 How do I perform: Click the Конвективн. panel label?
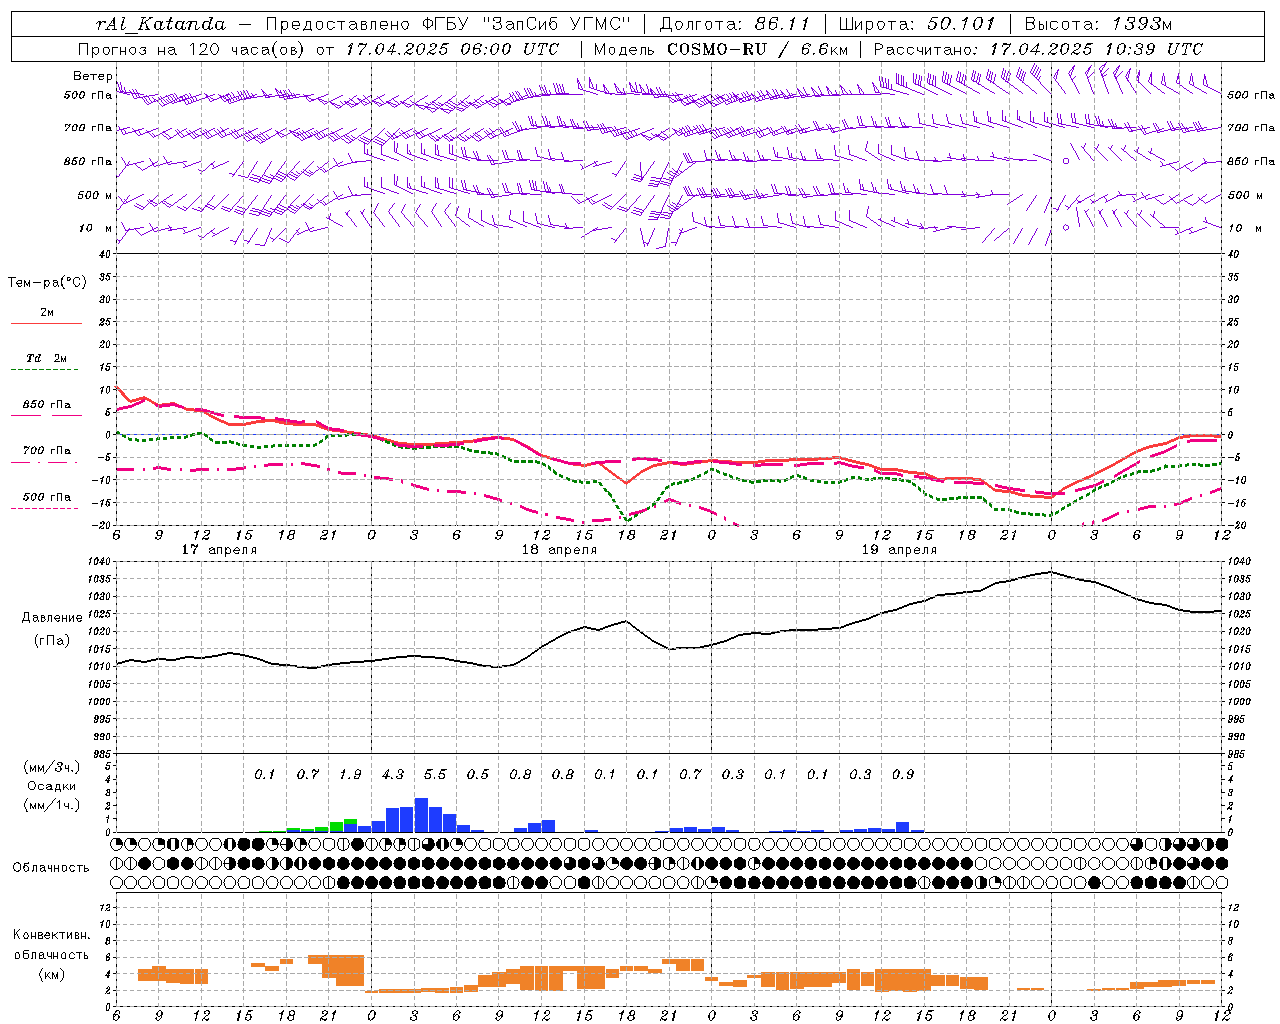[x=52, y=935]
